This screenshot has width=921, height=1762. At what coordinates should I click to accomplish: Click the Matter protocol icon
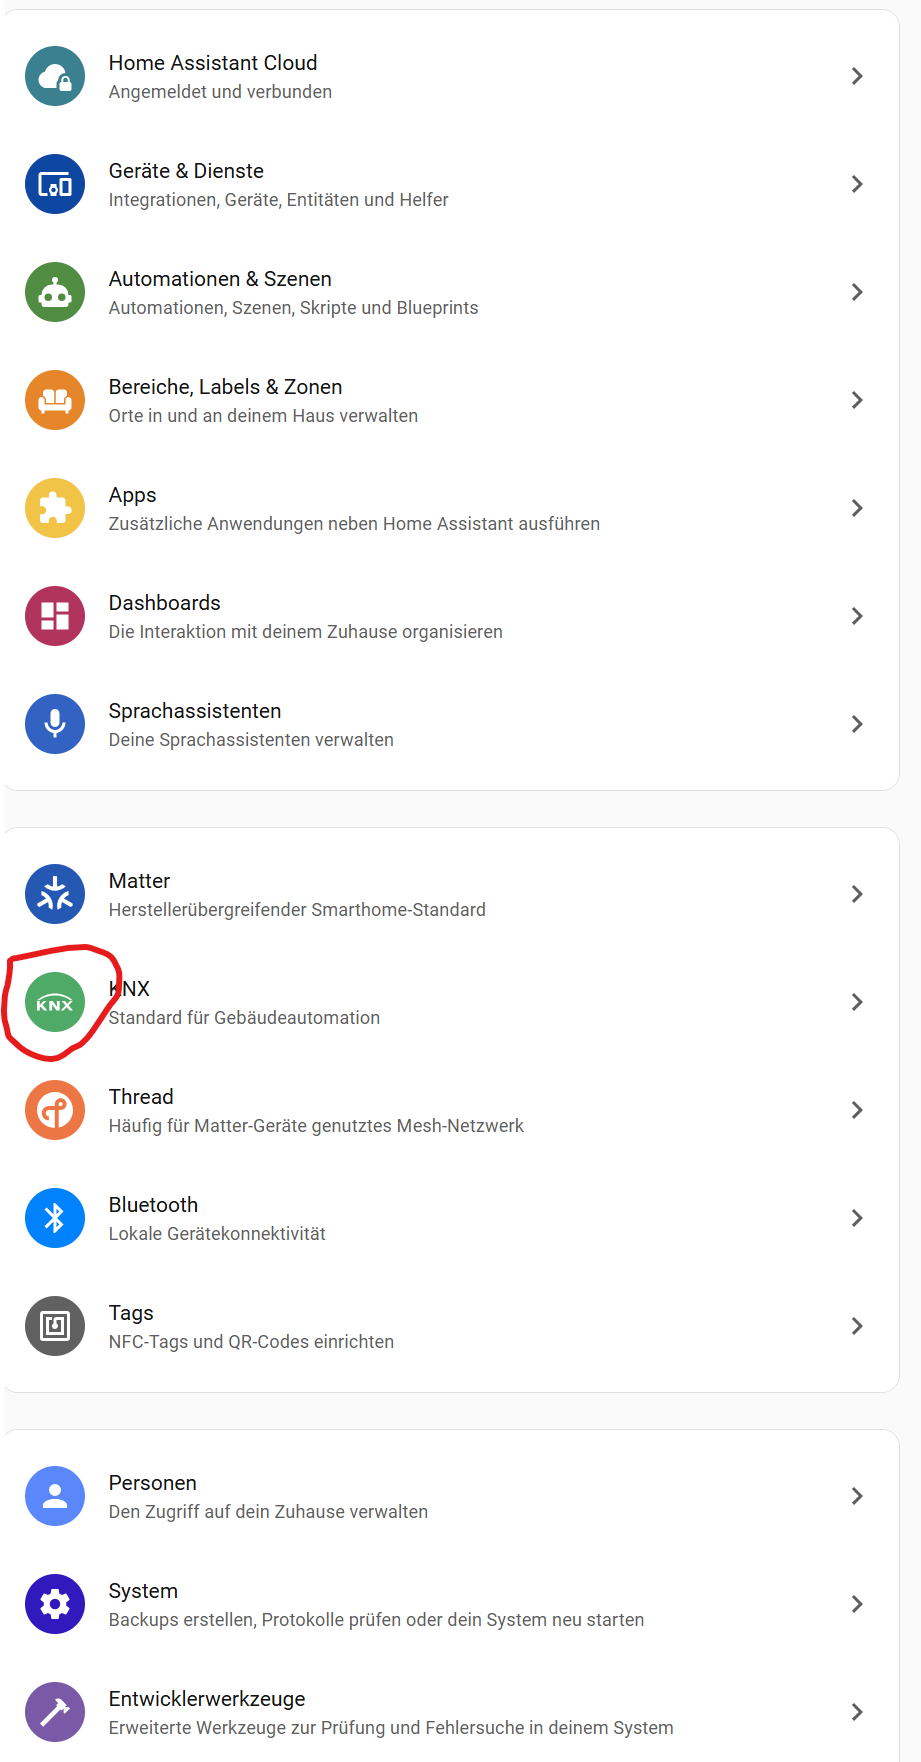(55, 894)
